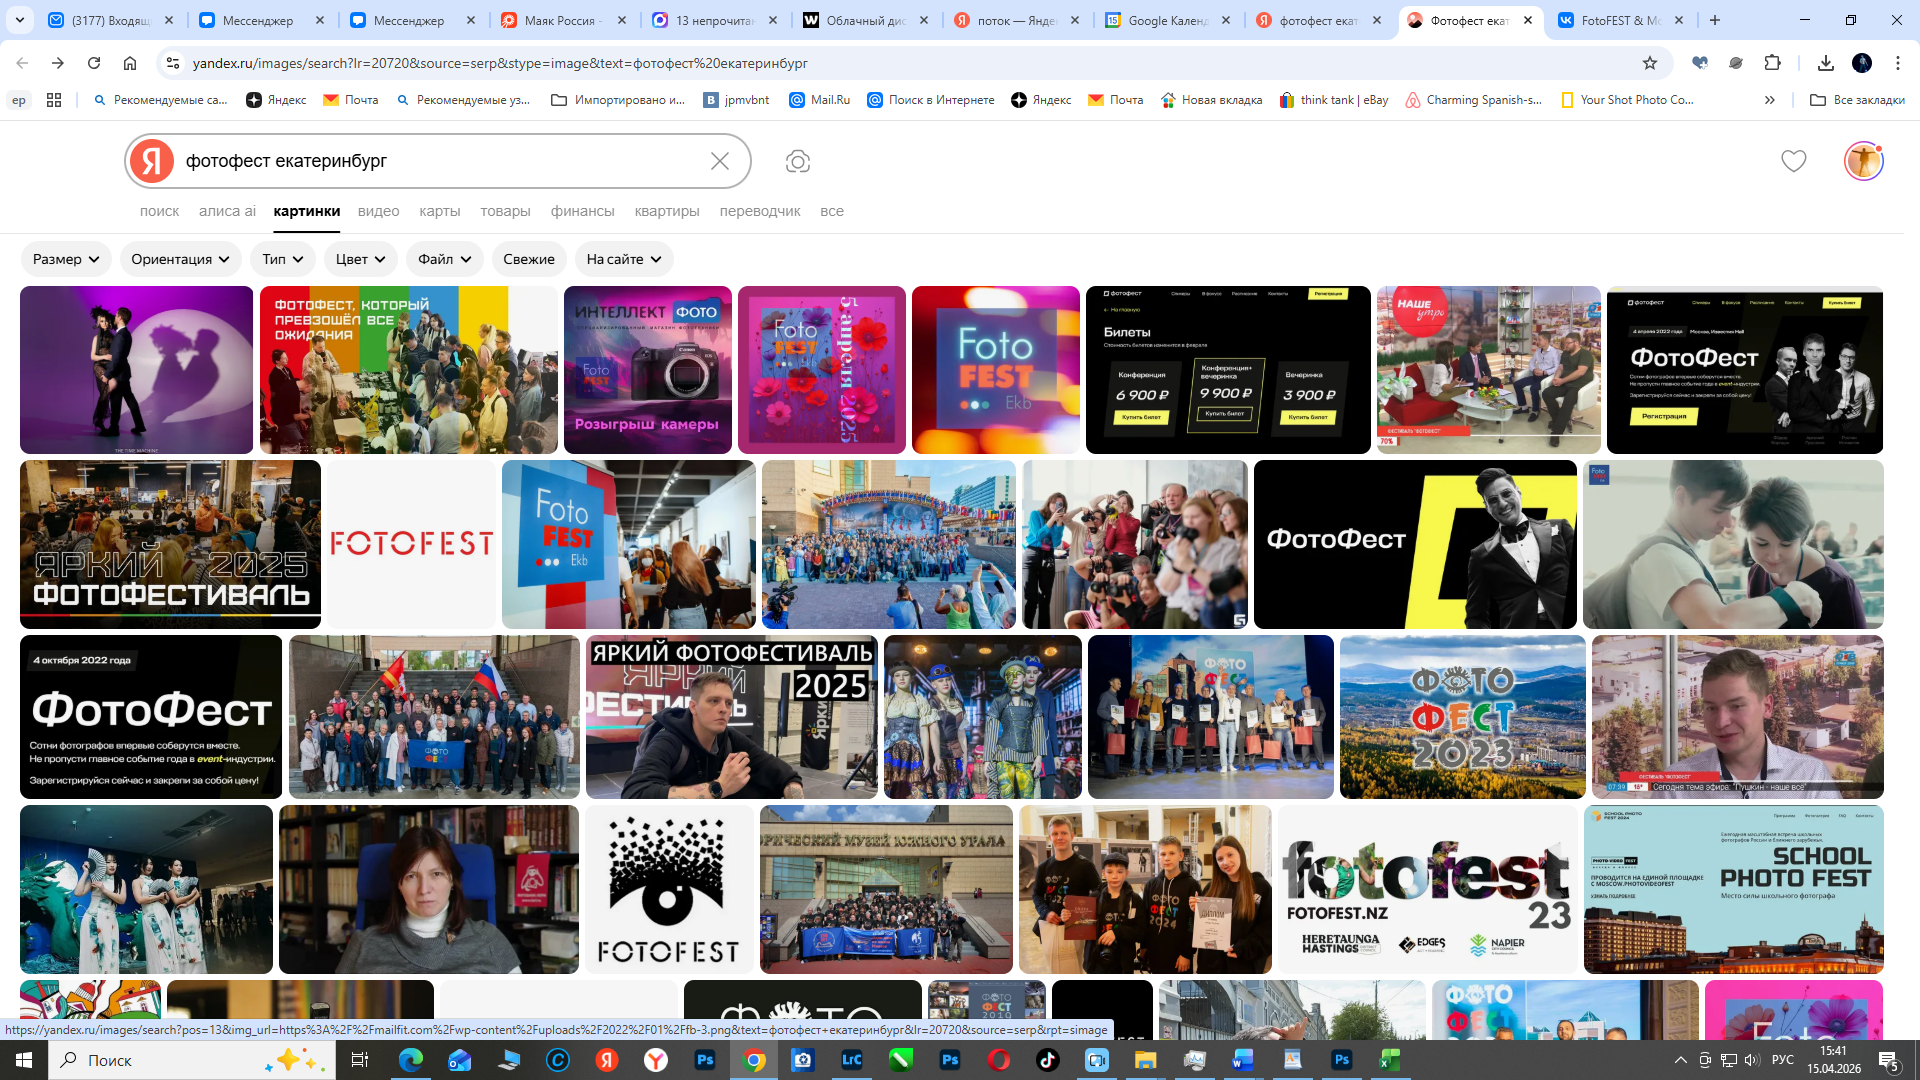The width and height of the screenshot is (1920, 1080).
Task: Switch to видео section
Action: (x=379, y=211)
